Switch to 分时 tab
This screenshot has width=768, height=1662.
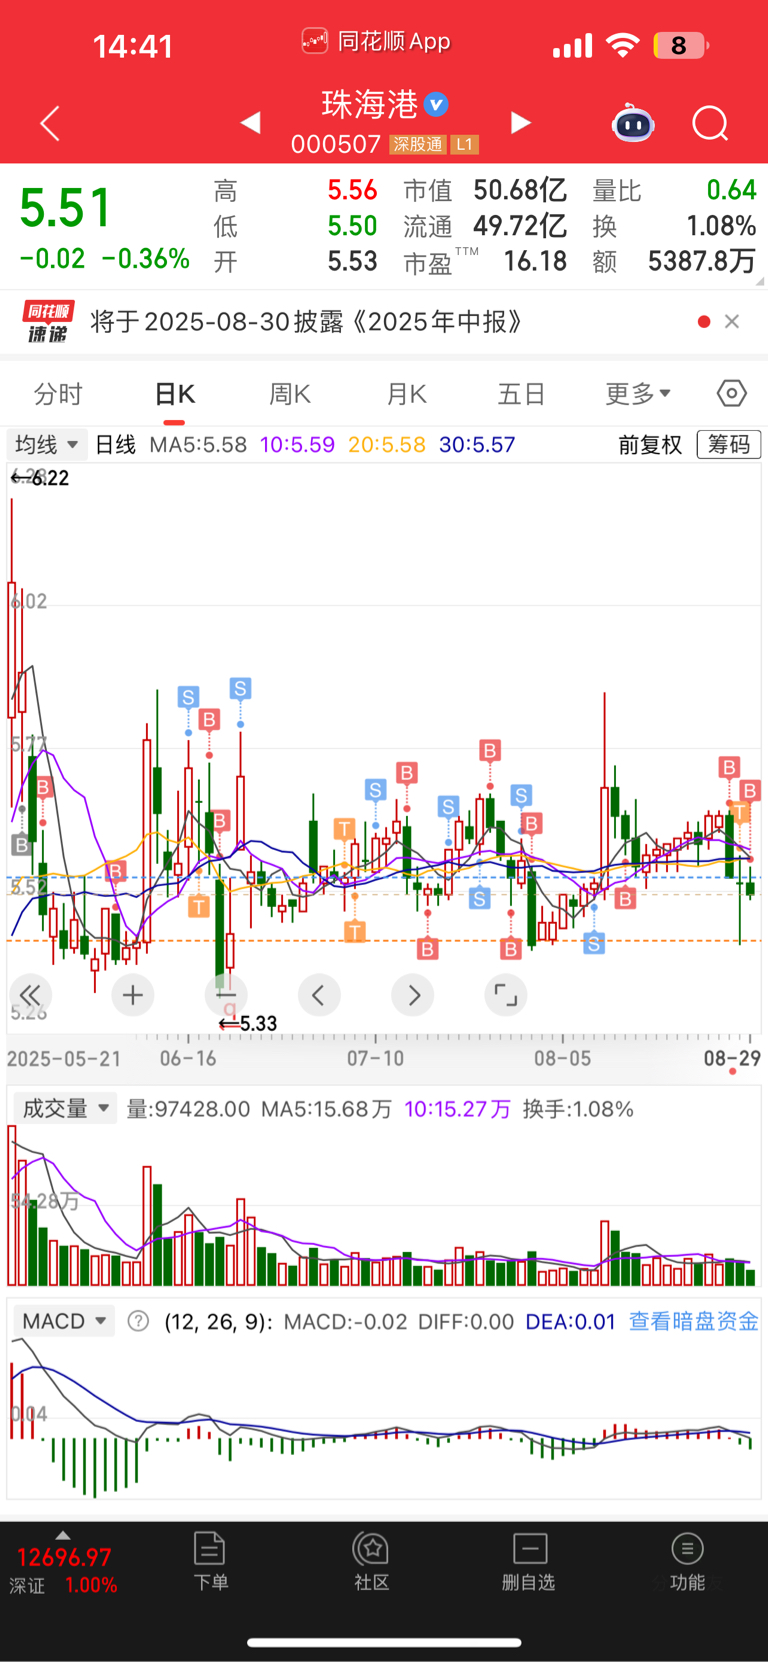[x=58, y=394]
